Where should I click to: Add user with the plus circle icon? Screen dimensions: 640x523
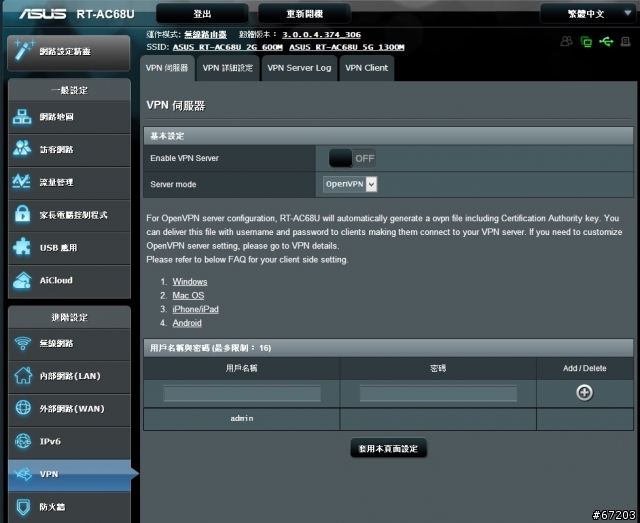(x=584, y=393)
